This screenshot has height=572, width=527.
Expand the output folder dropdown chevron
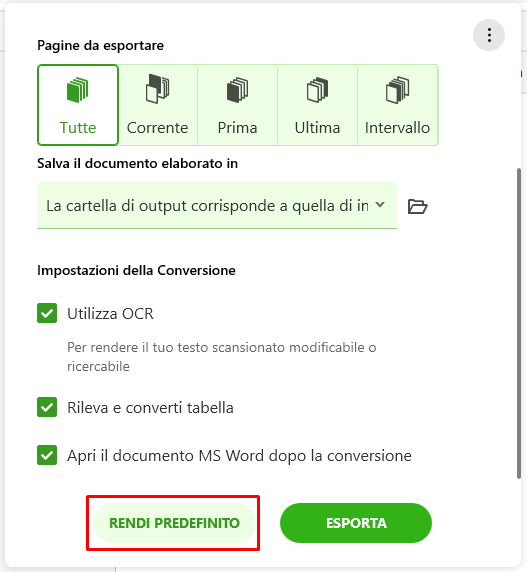(x=380, y=205)
